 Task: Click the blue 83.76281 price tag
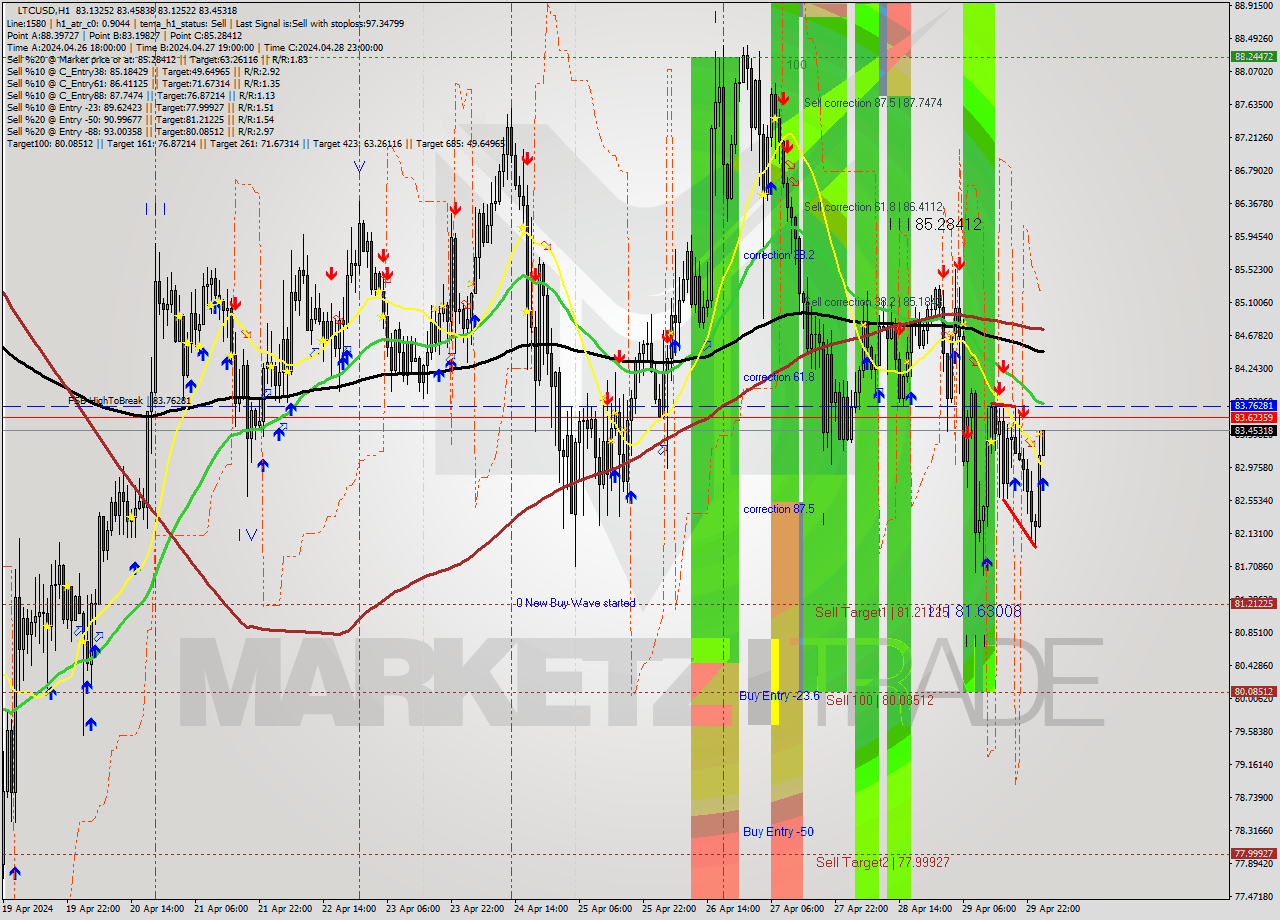click(1254, 405)
